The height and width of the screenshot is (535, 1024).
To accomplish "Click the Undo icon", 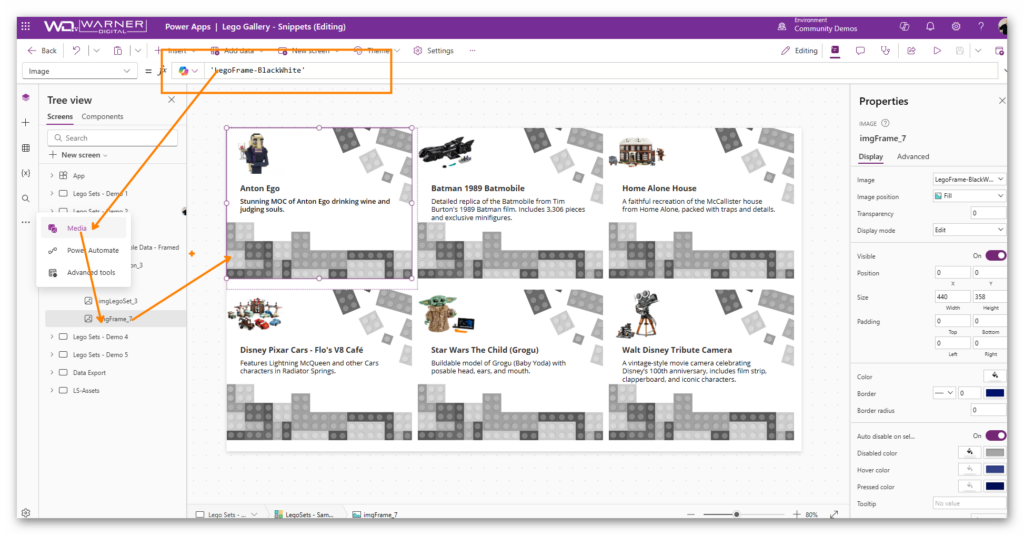I will tap(76, 50).
